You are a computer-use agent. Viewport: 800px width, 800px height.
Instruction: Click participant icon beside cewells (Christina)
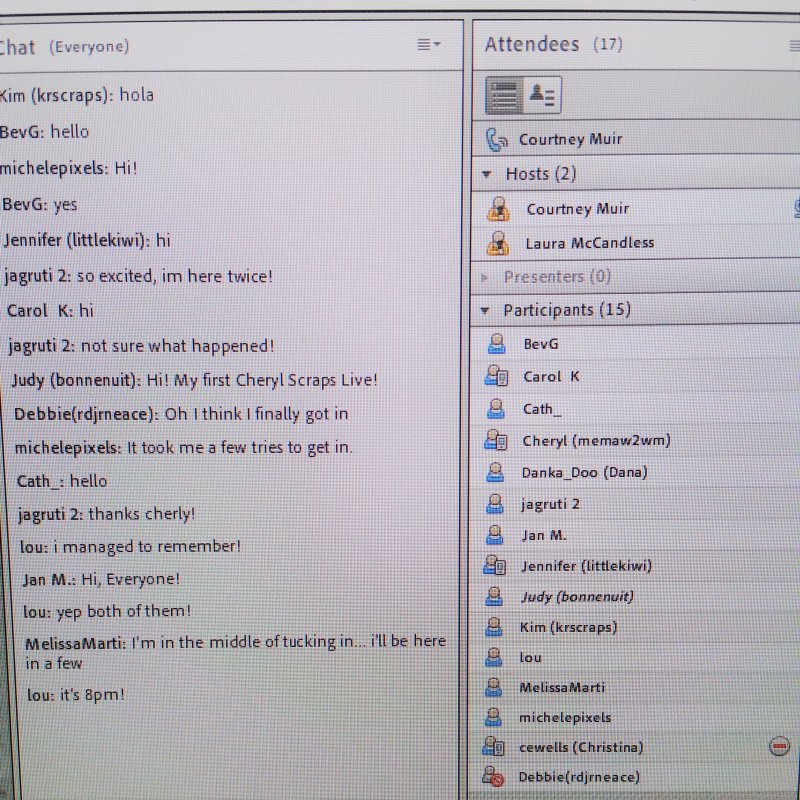pyautogui.click(x=493, y=747)
